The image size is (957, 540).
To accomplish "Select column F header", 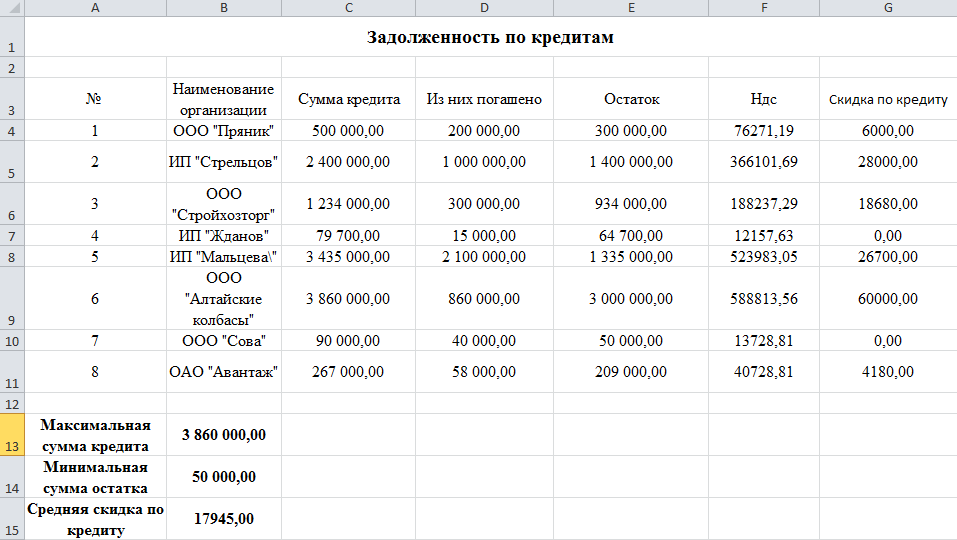I will (764, 7).
